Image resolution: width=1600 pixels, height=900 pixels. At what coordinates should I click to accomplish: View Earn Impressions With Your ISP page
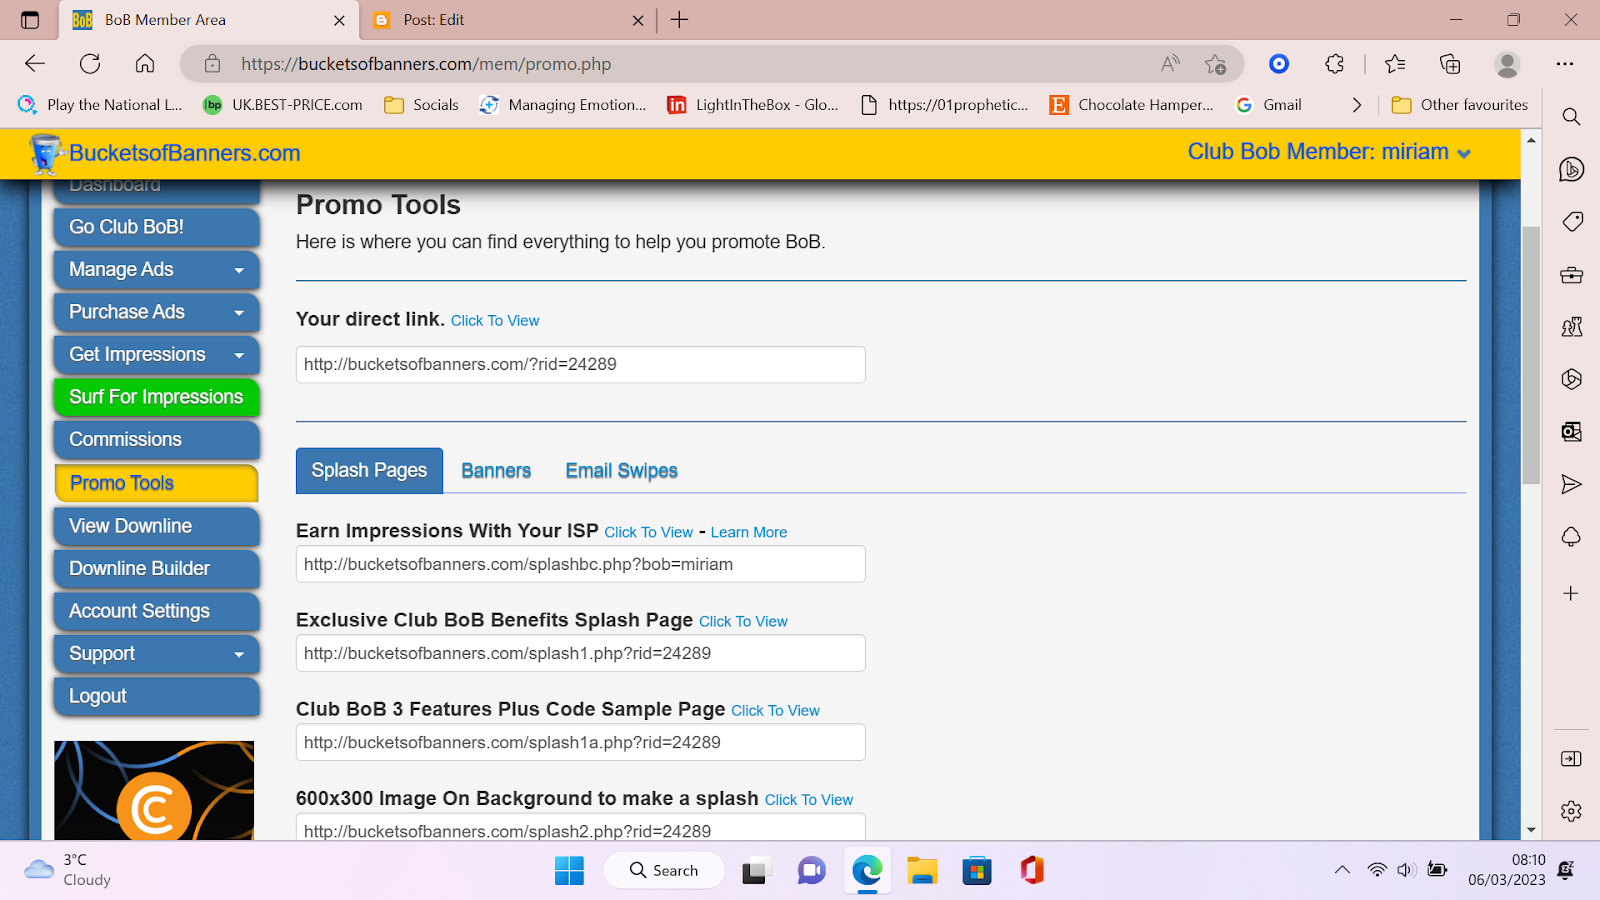648,532
